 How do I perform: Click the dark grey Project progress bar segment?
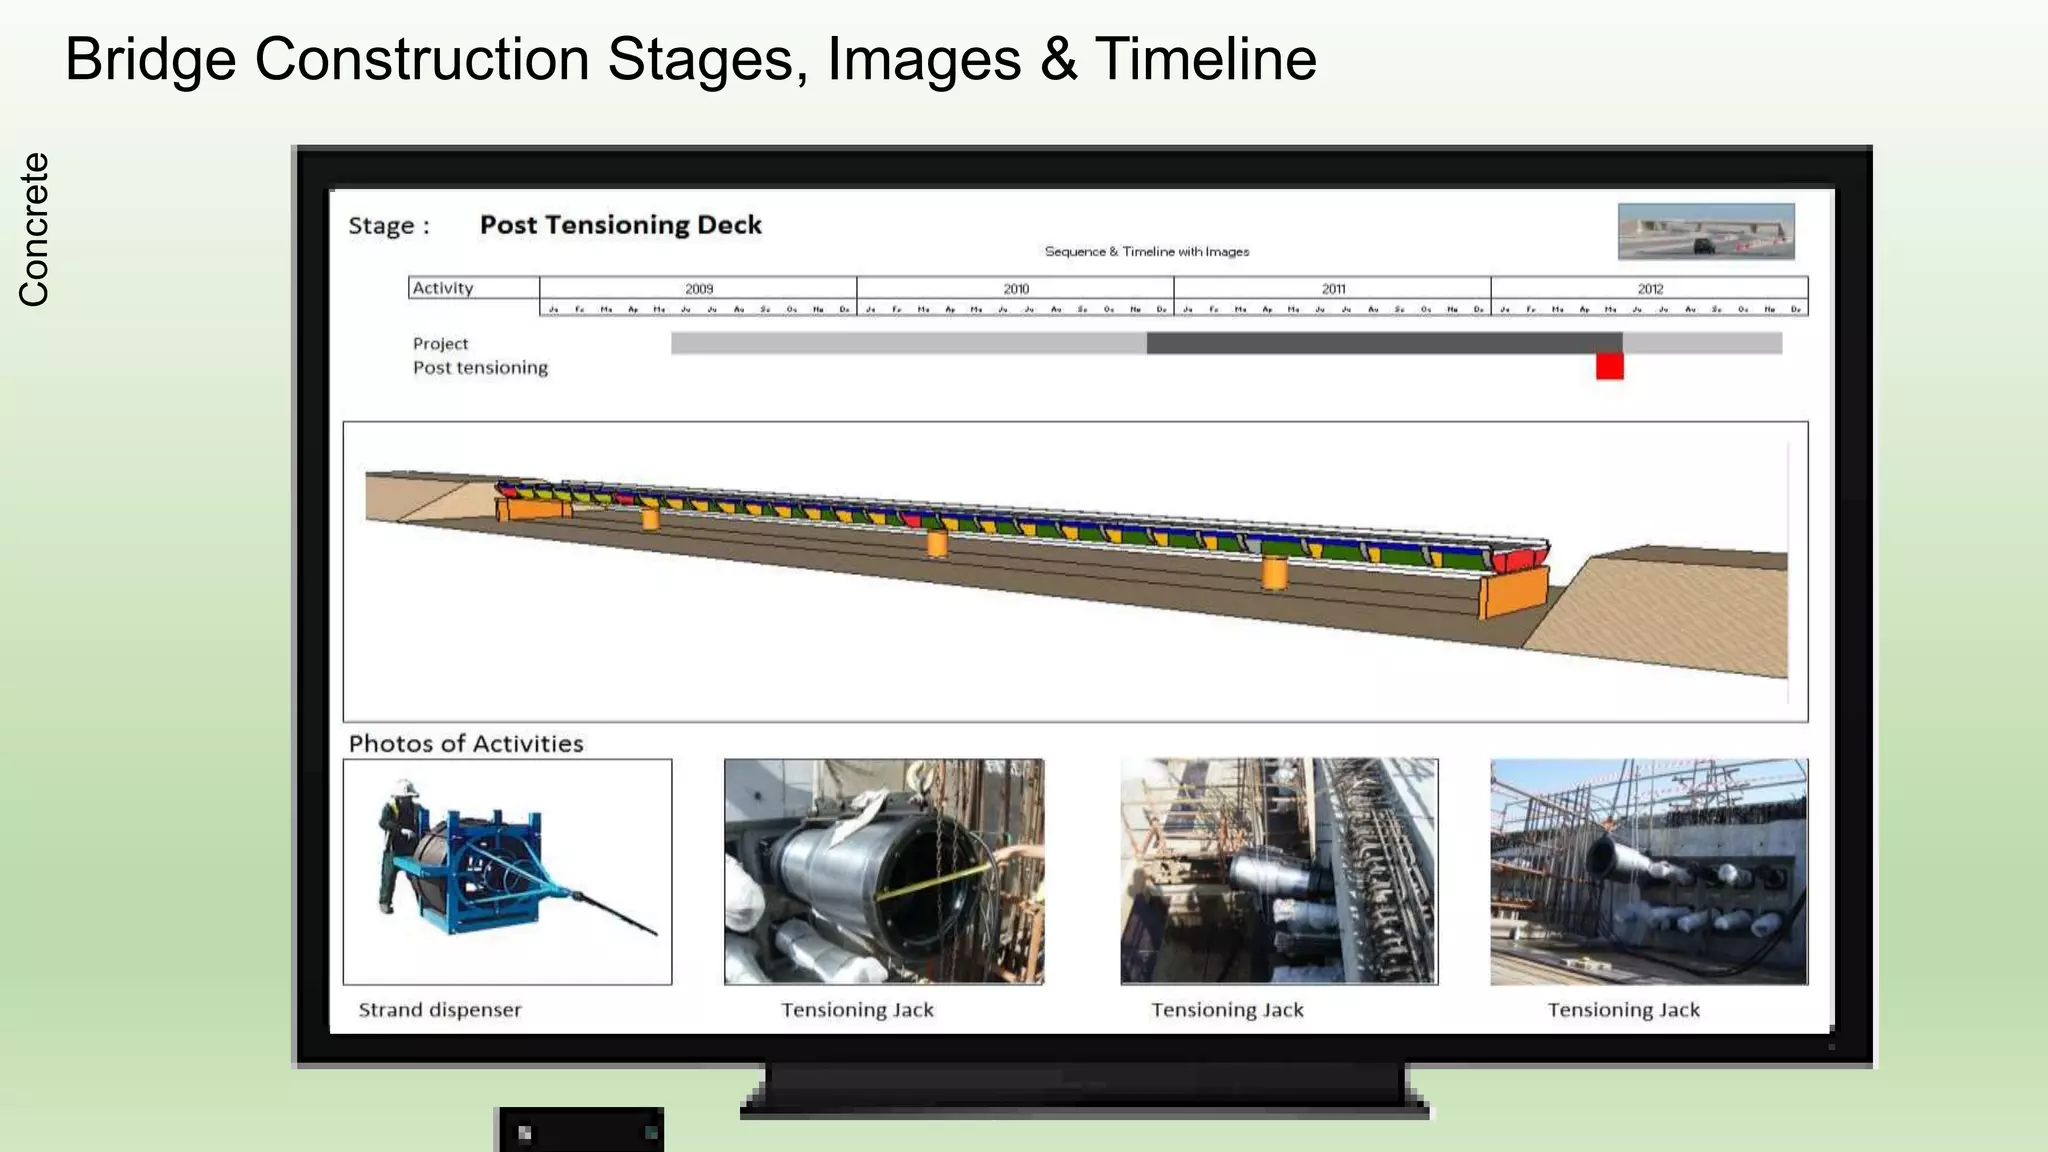pyautogui.click(x=1384, y=344)
